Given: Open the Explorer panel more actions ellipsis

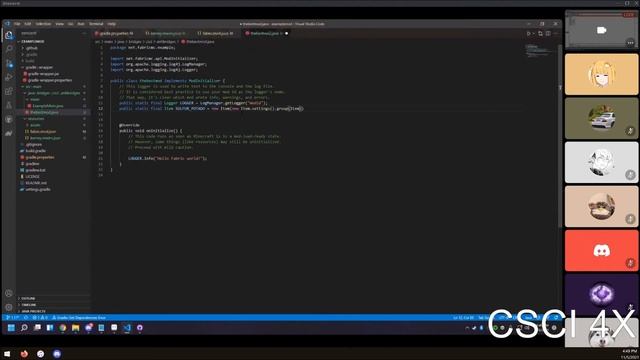Looking at the screenshot, I should click(84, 33).
